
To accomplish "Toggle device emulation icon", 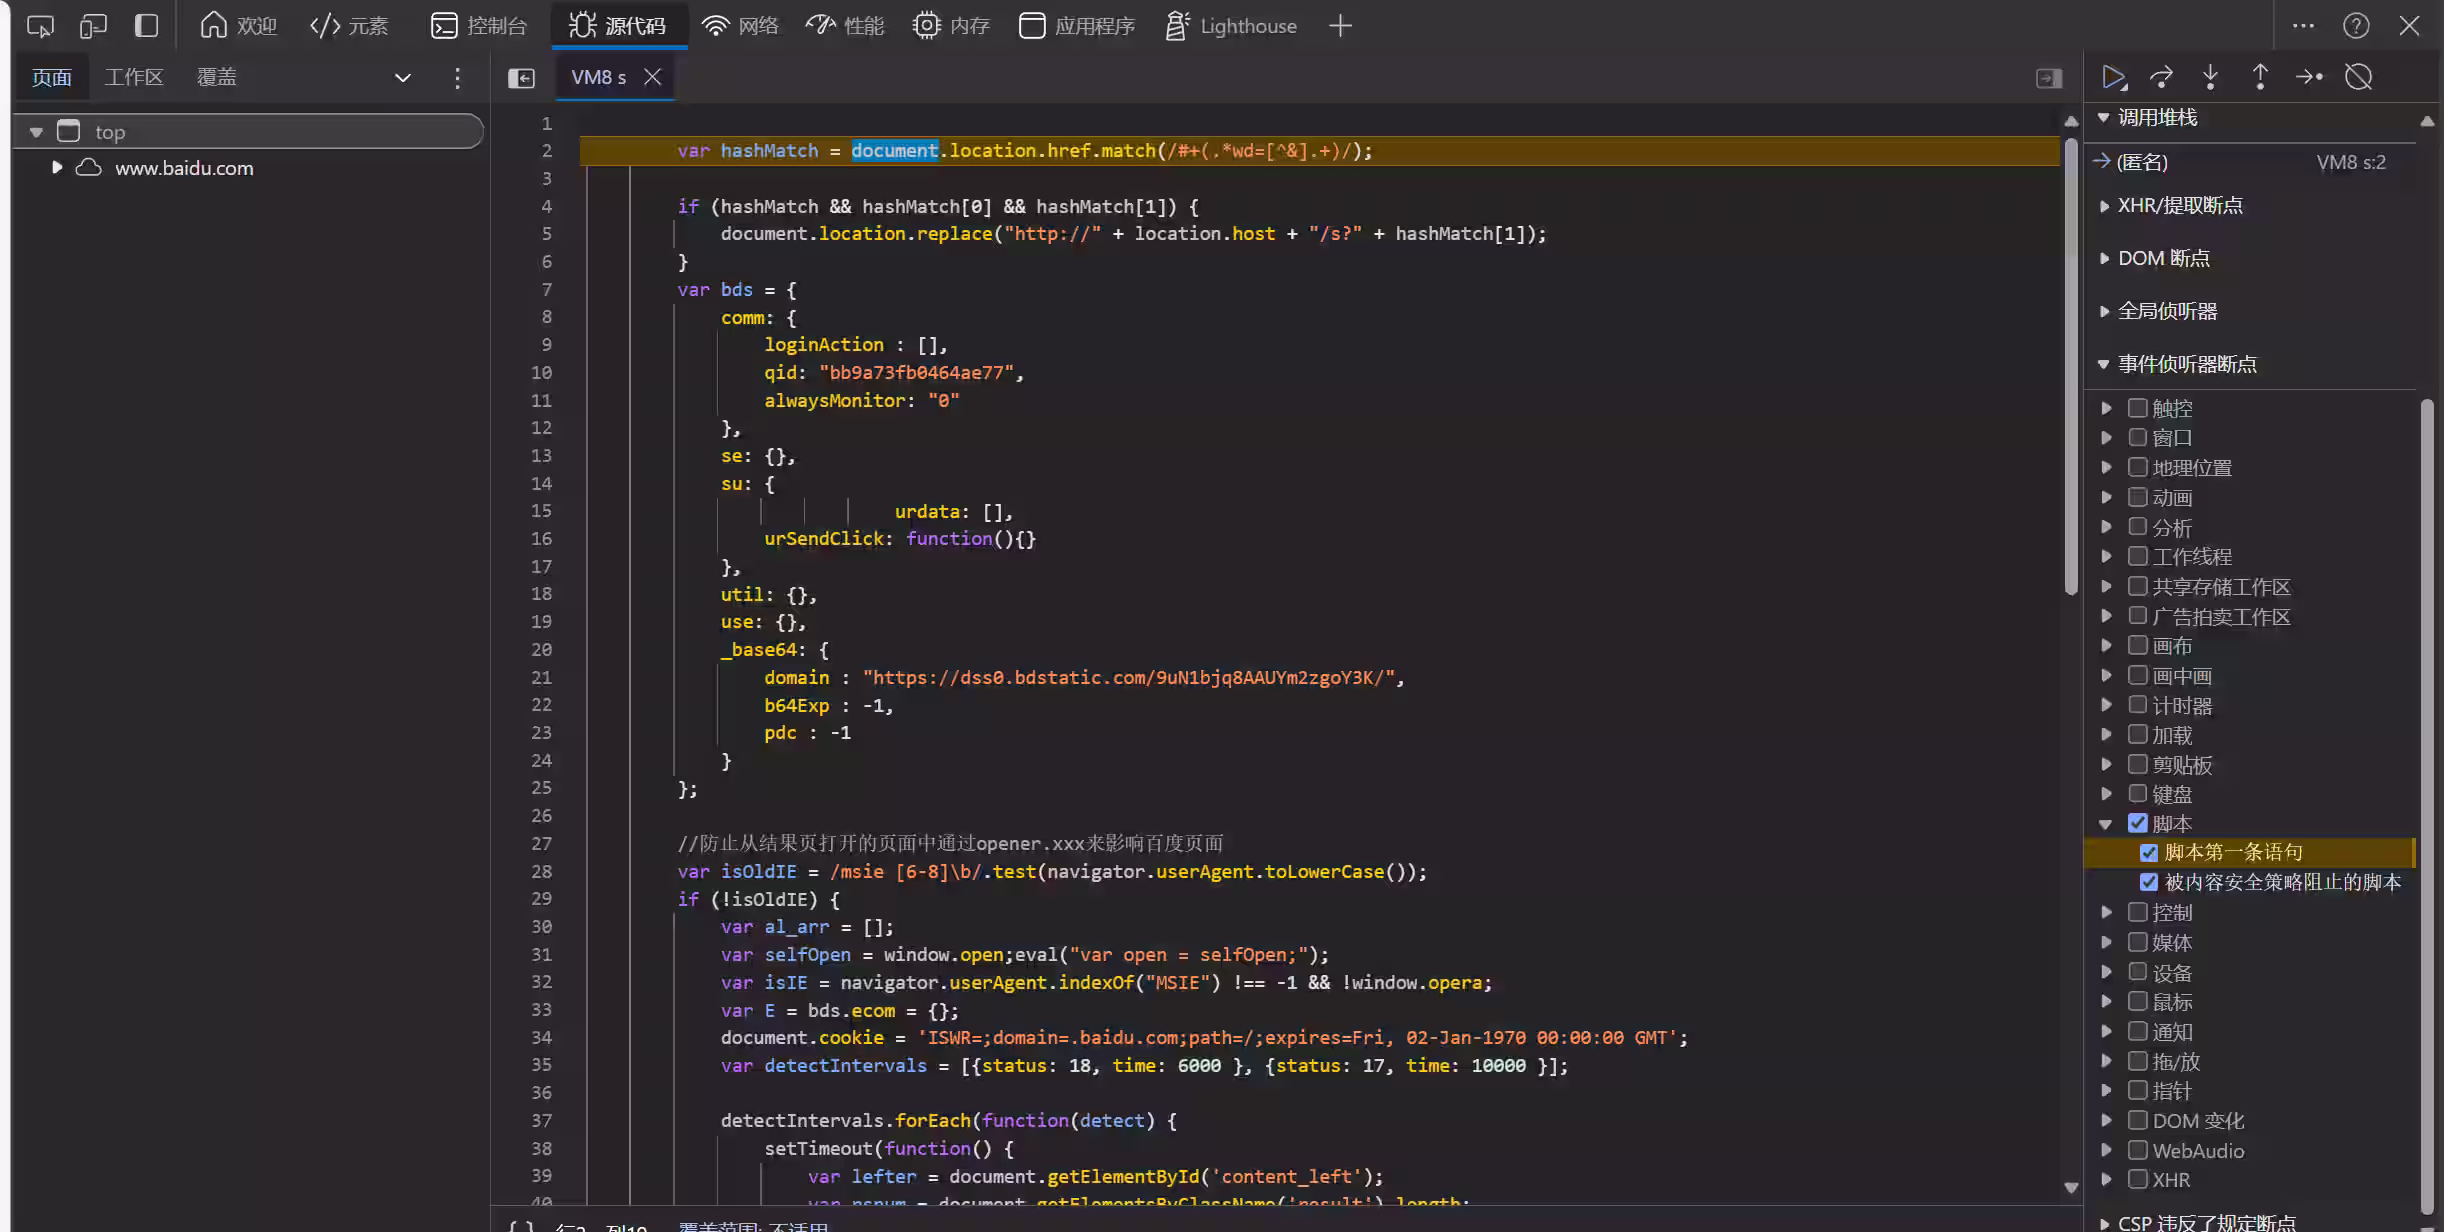I will (93, 26).
